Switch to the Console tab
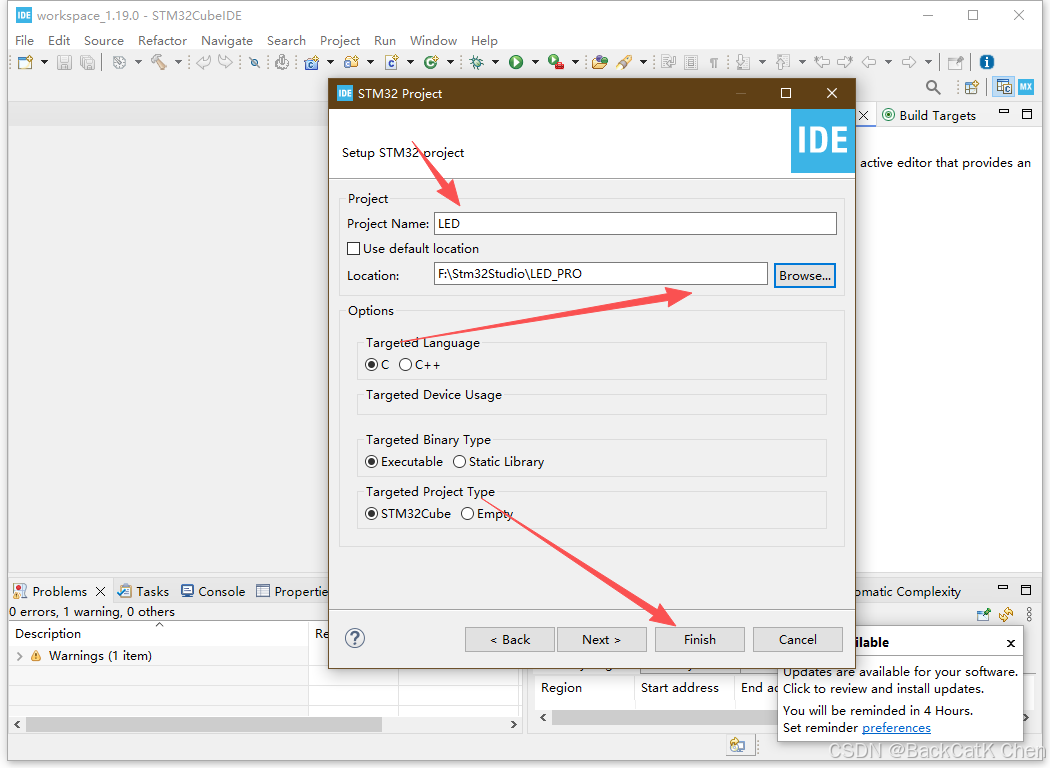This screenshot has height=768, width=1050. [214, 592]
